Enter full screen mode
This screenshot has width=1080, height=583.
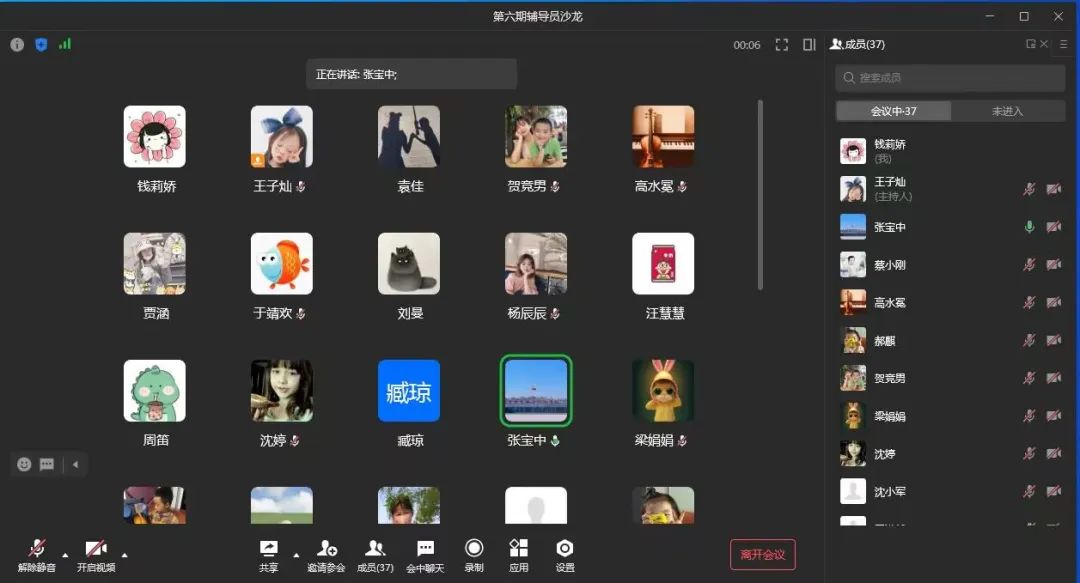tap(782, 45)
